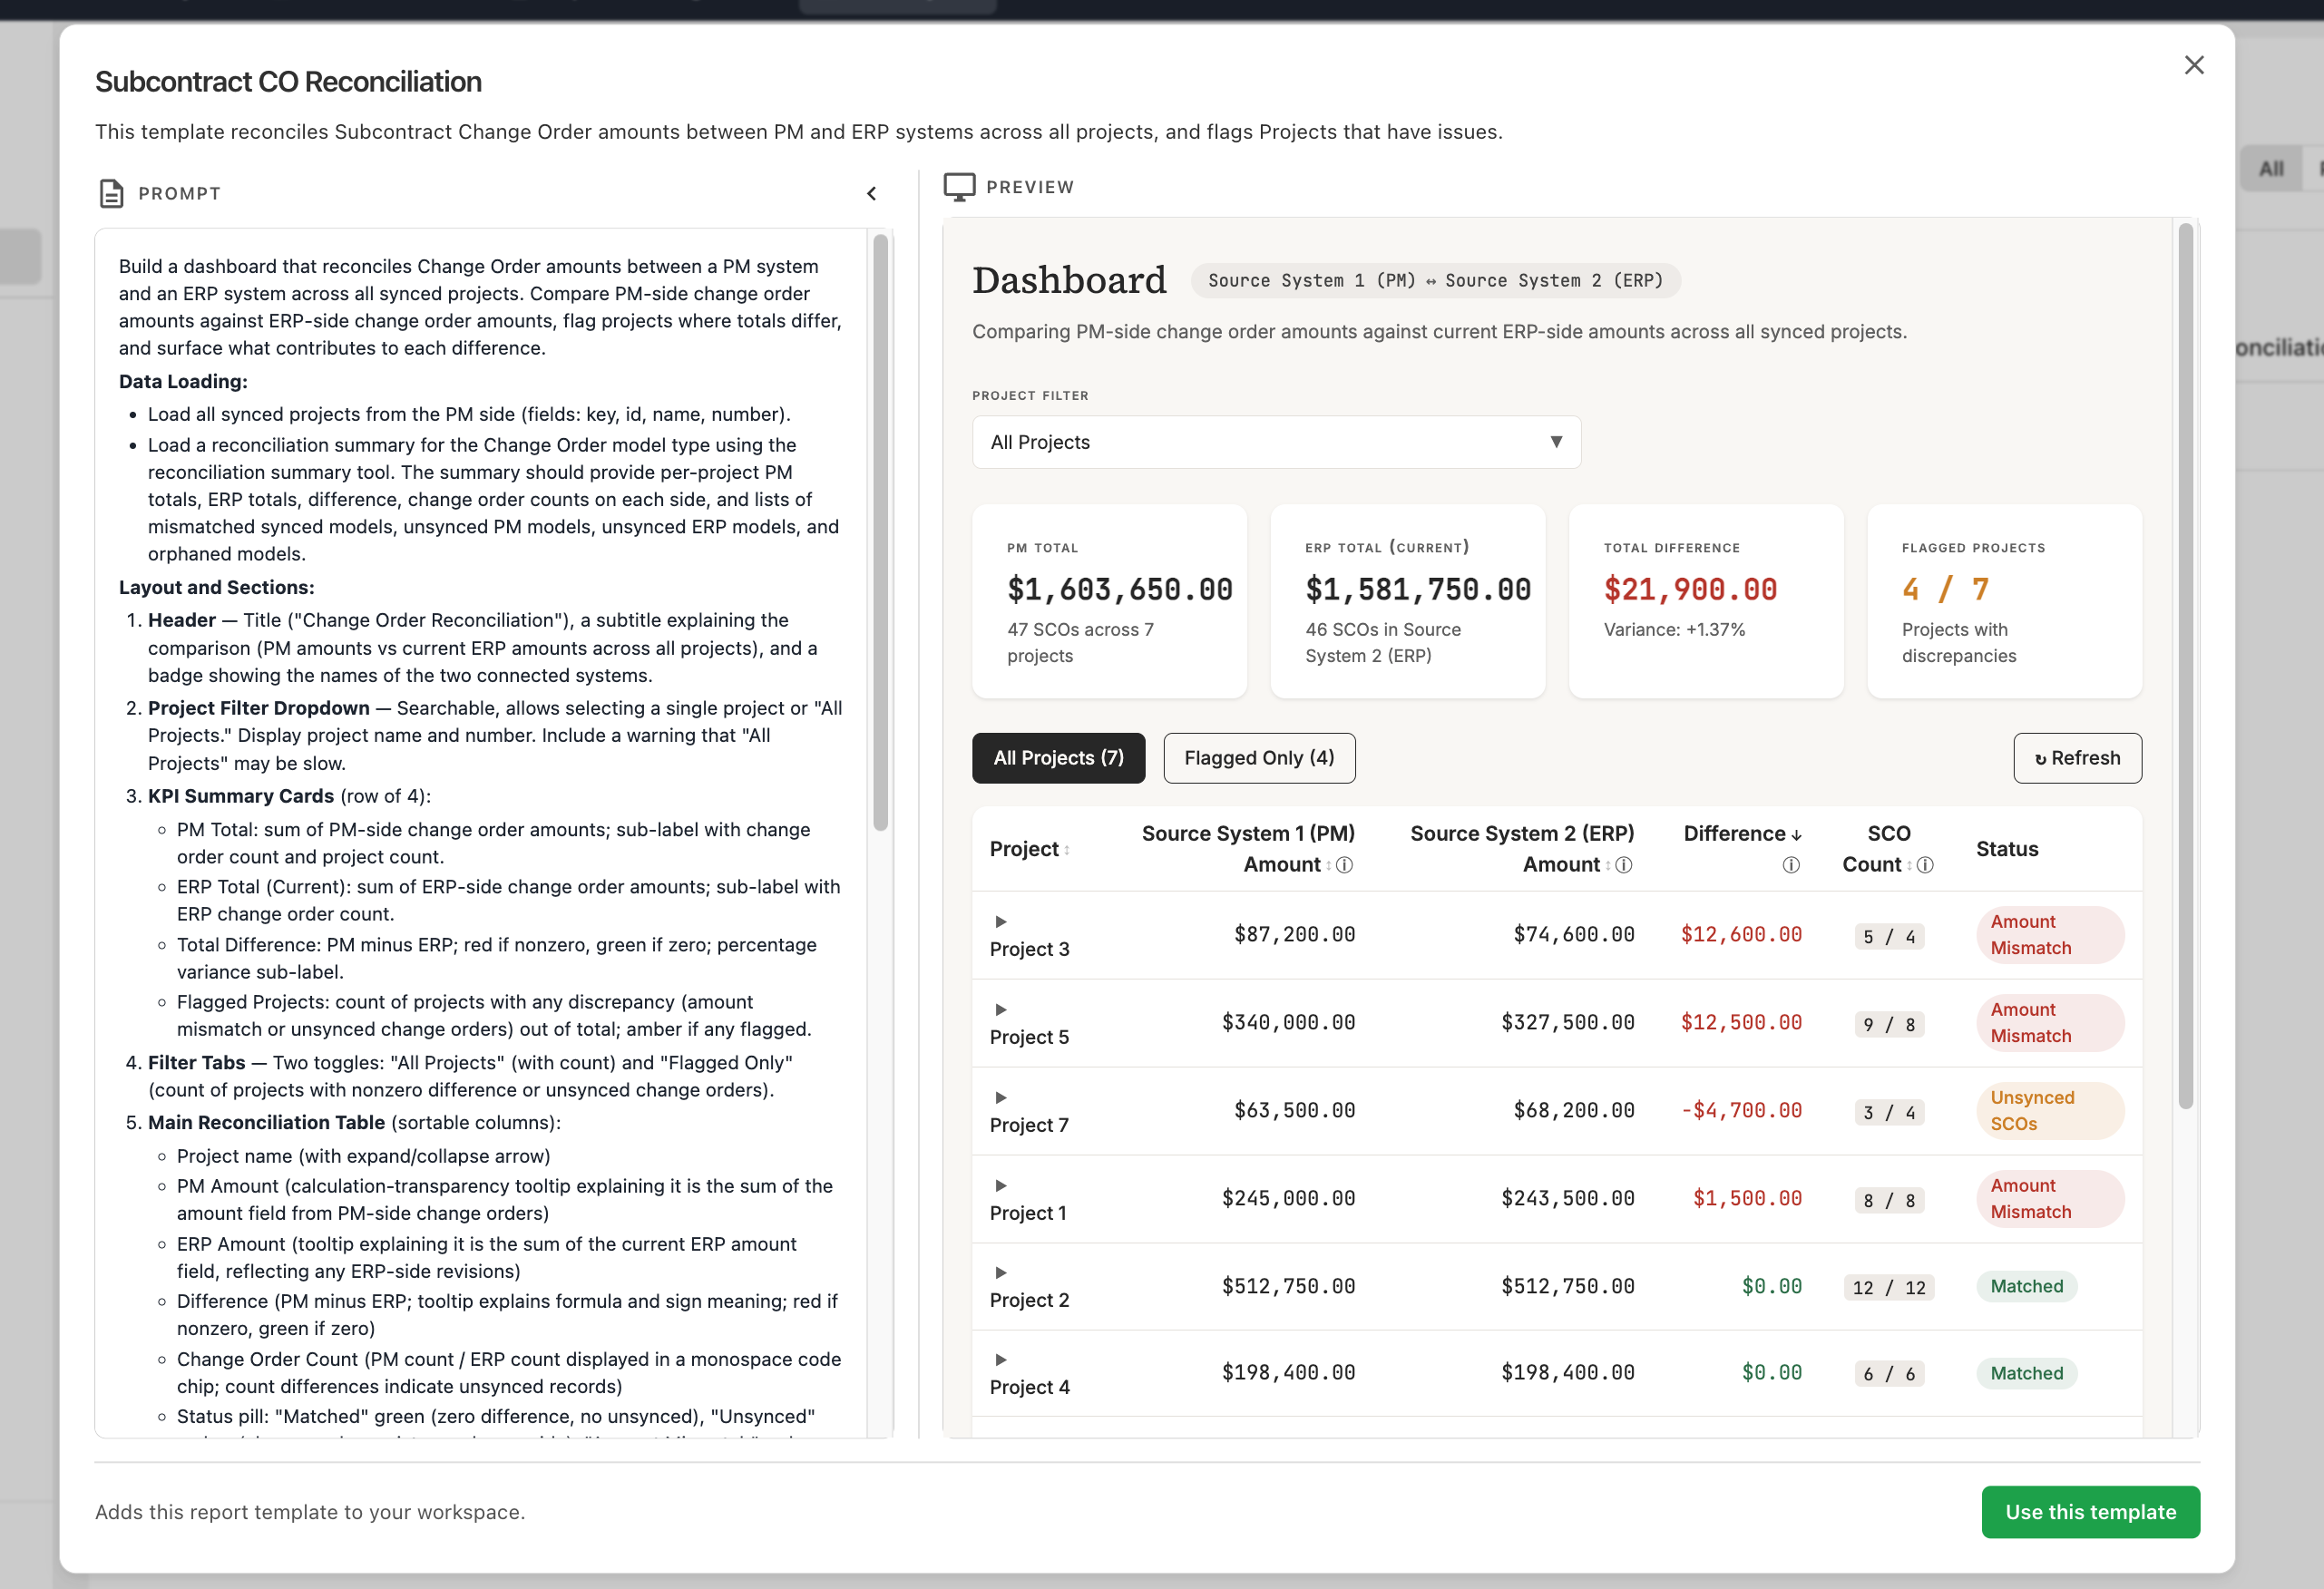
Task: Expand the Project 3 row
Action: pyautogui.click(x=1001, y=922)
